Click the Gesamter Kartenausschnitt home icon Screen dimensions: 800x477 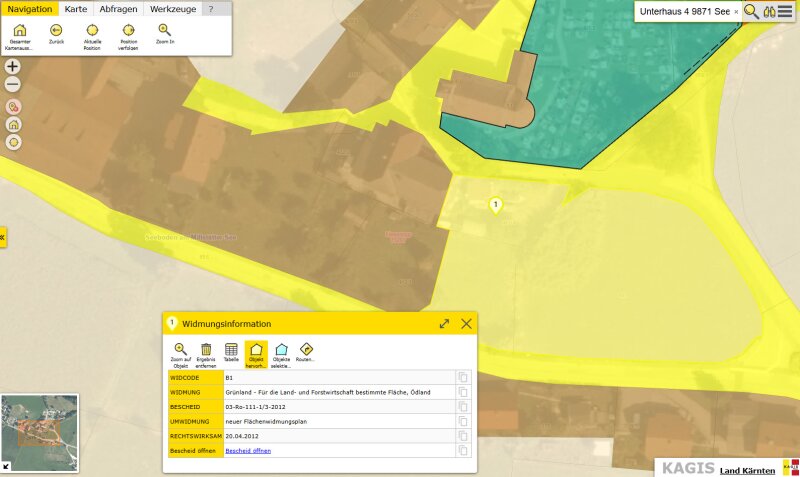click(19, 31)
